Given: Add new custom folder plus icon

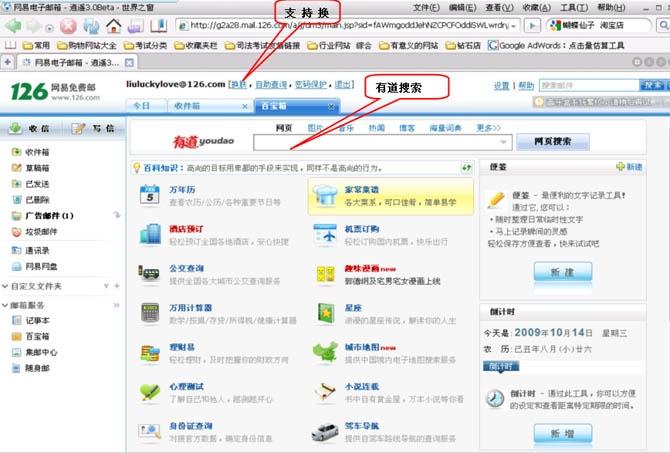Looking at the screenshot, I should click(117, 286).
